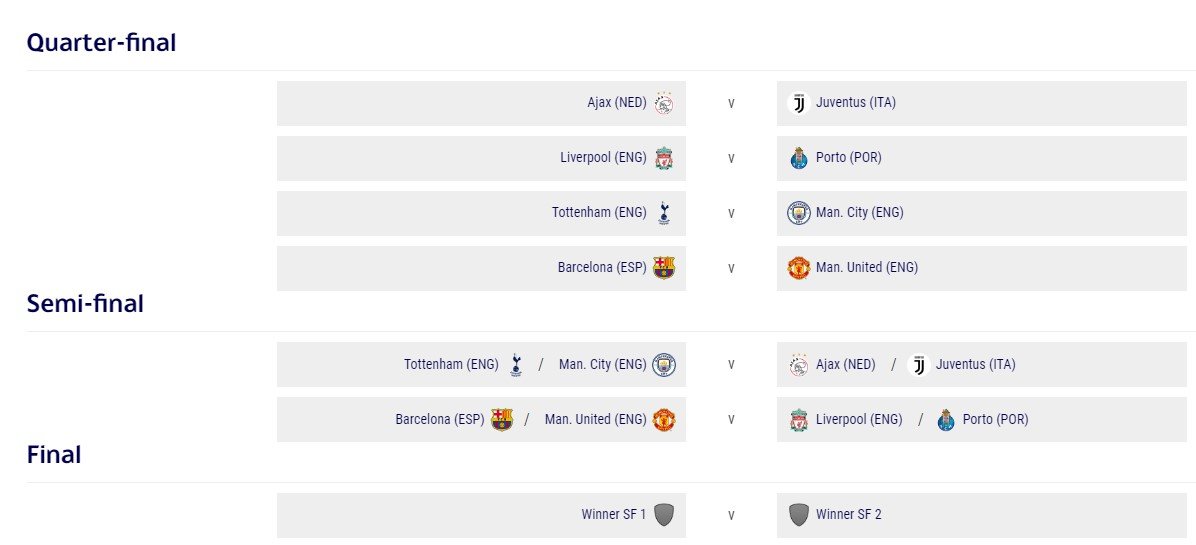Select Man. United (ENG) in Quarter-final
Screen dimensions: 1196x545
click(x=867, y=268)
